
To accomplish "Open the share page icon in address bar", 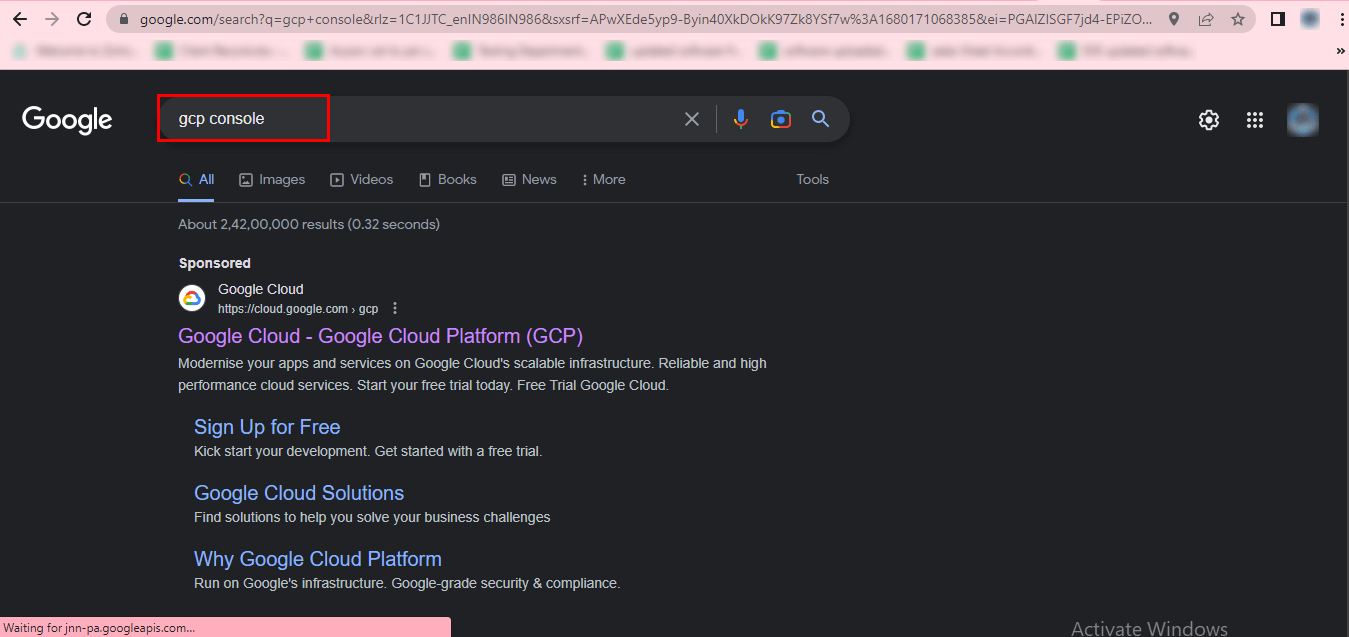I will point(1206,19).
